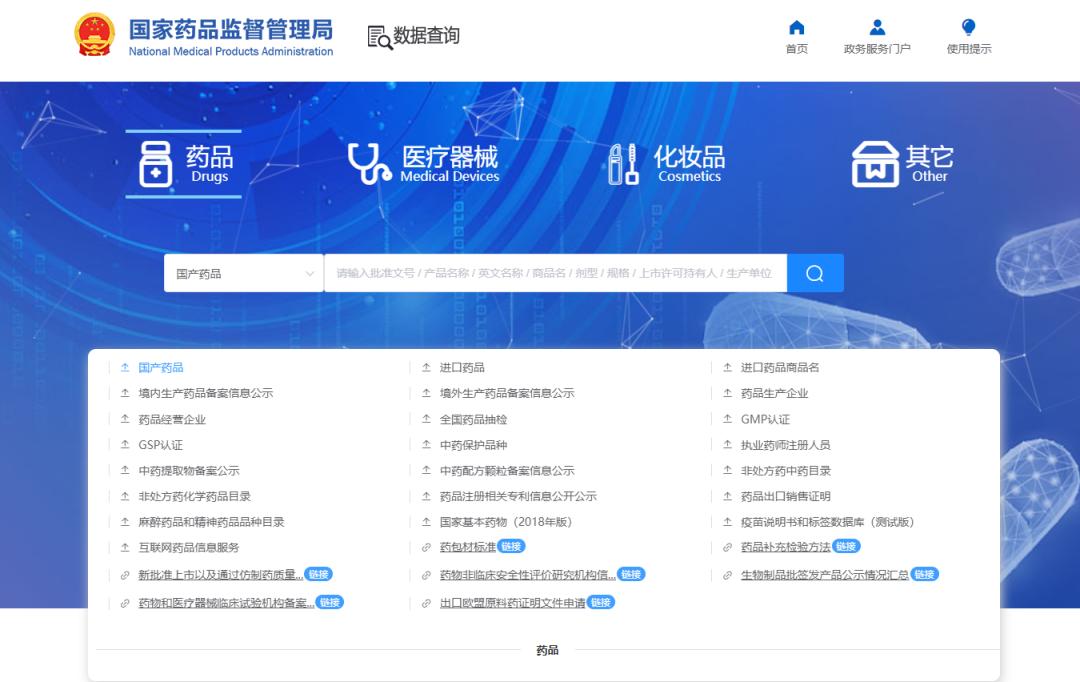Select the 其它 Other store icon

tap(875, 164)
